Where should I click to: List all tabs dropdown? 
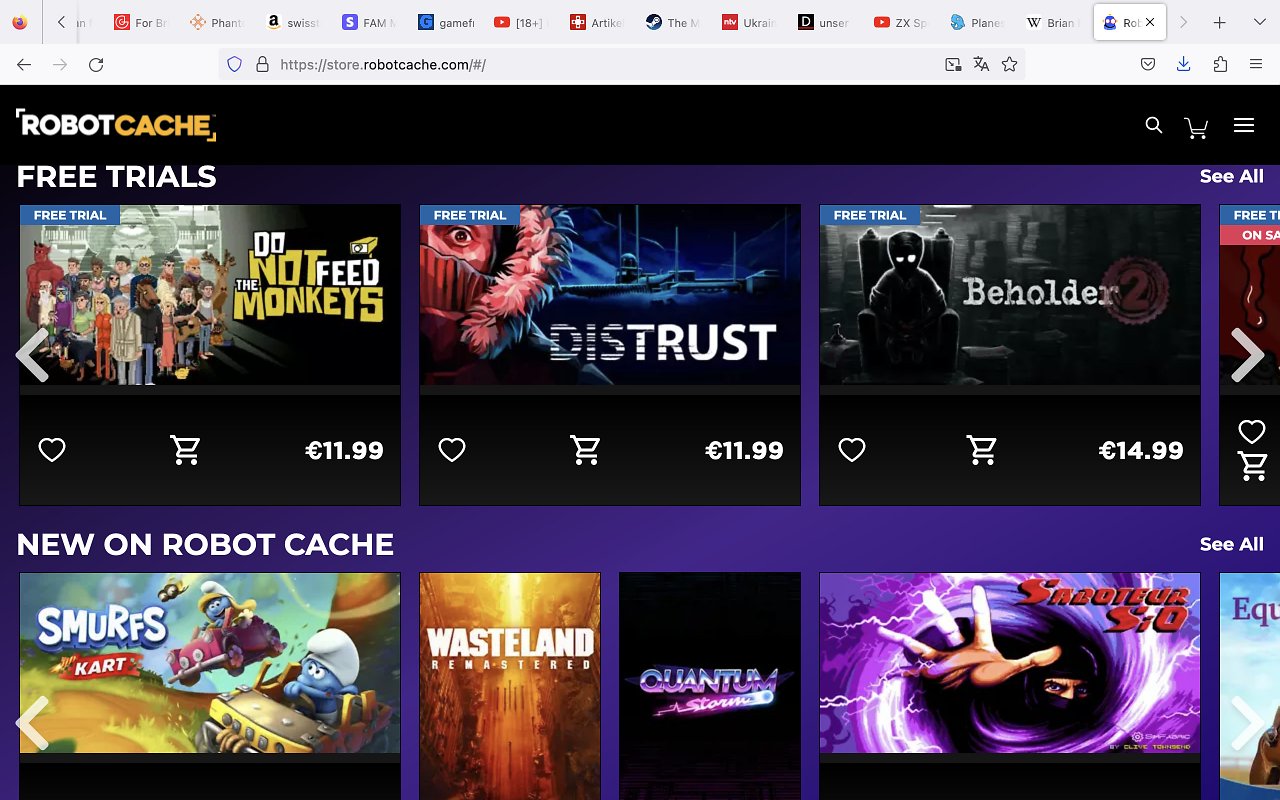pos(1259,22)
